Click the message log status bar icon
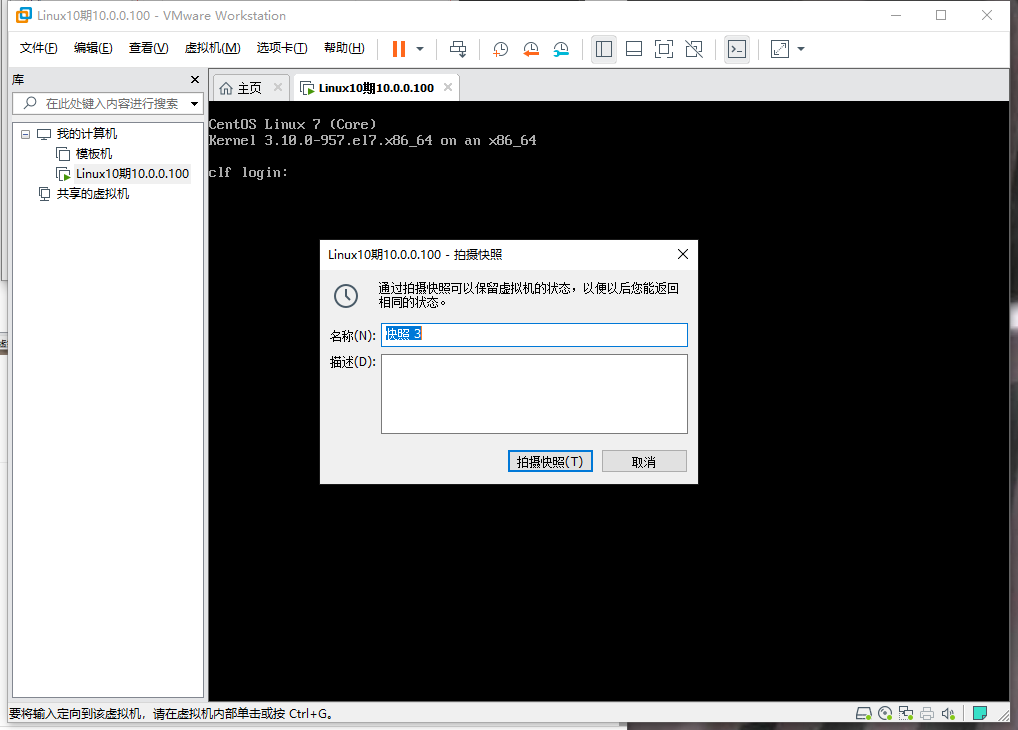This screenshot has width=1018, height=730. pos(980,714)
